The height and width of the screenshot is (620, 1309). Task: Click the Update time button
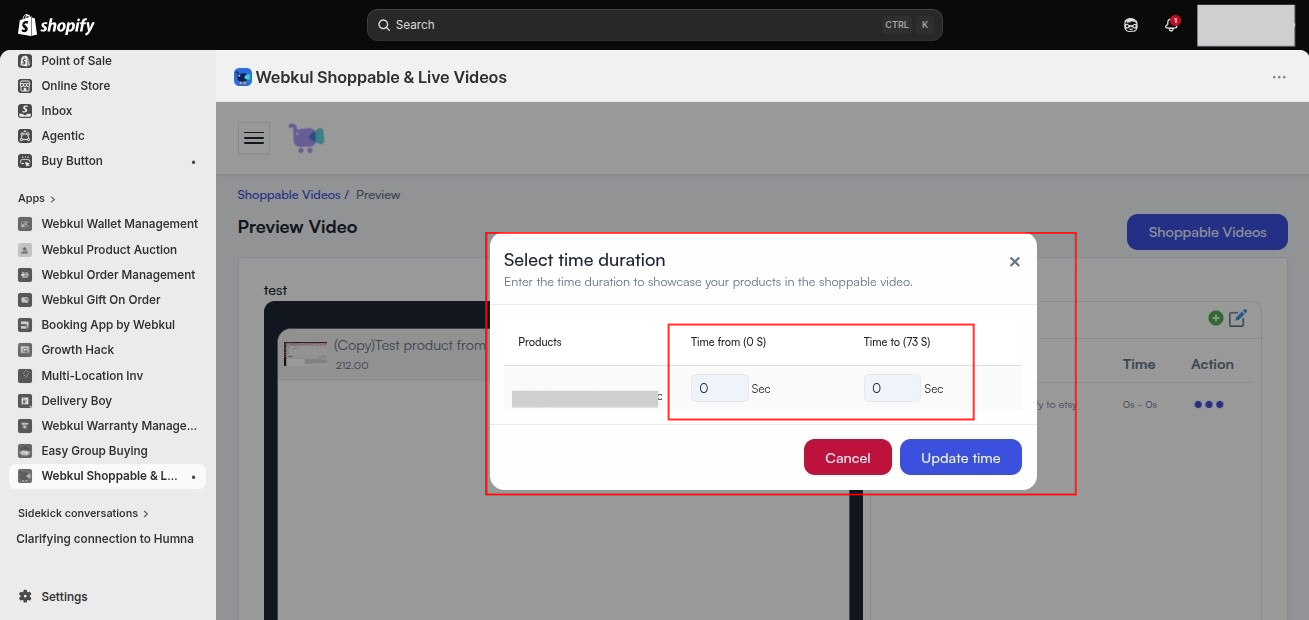click(x=961, y=457)
